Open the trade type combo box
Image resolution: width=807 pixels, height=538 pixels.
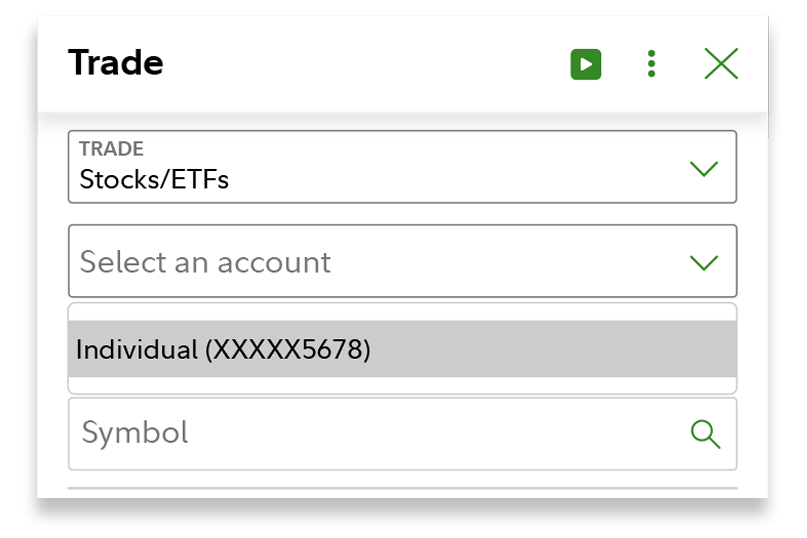[402, 167]
